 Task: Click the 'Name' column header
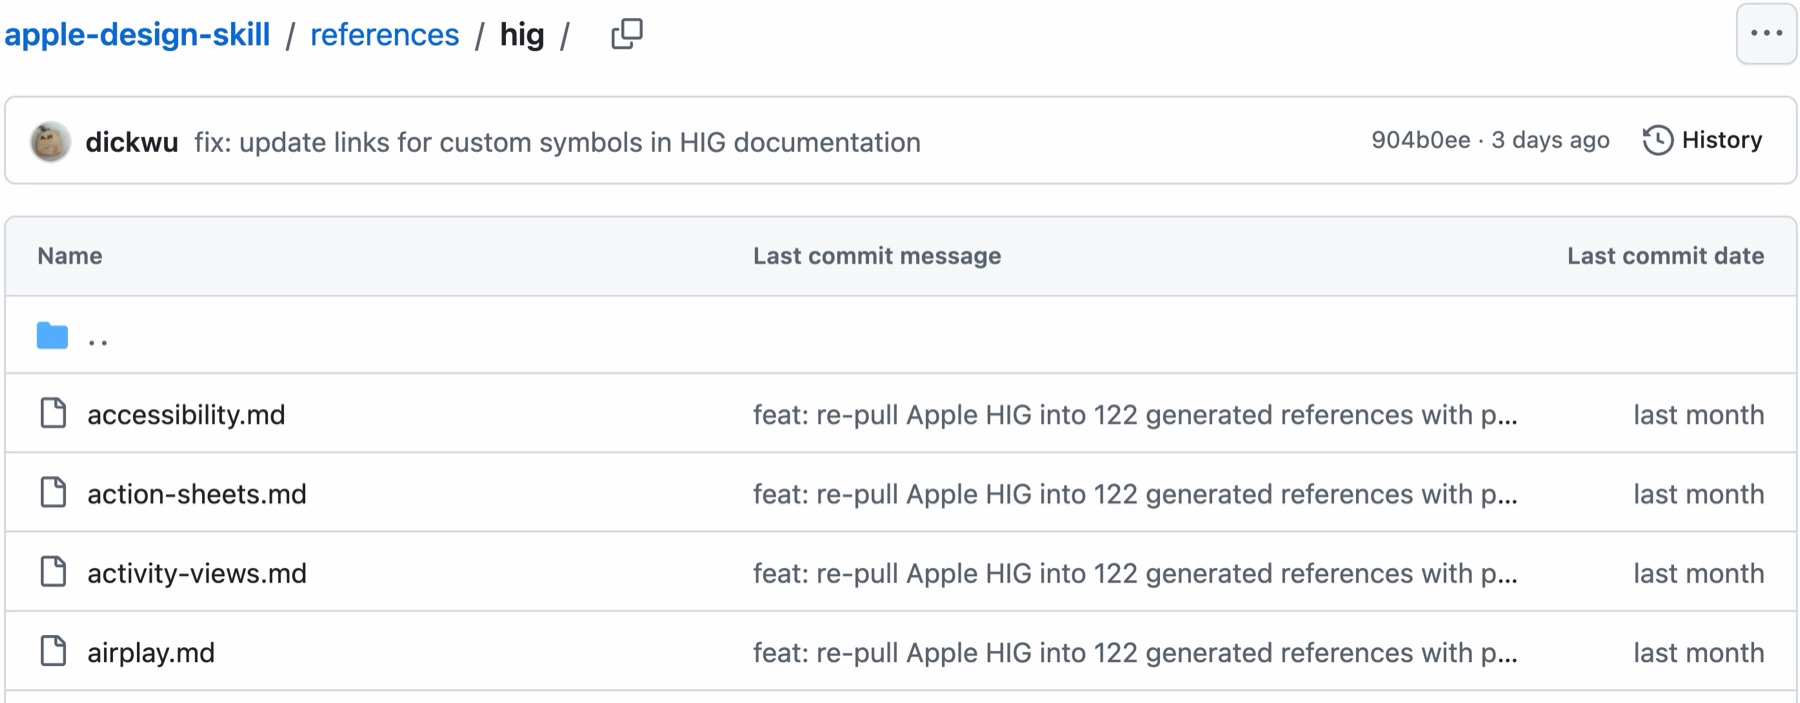coord(70,256)
